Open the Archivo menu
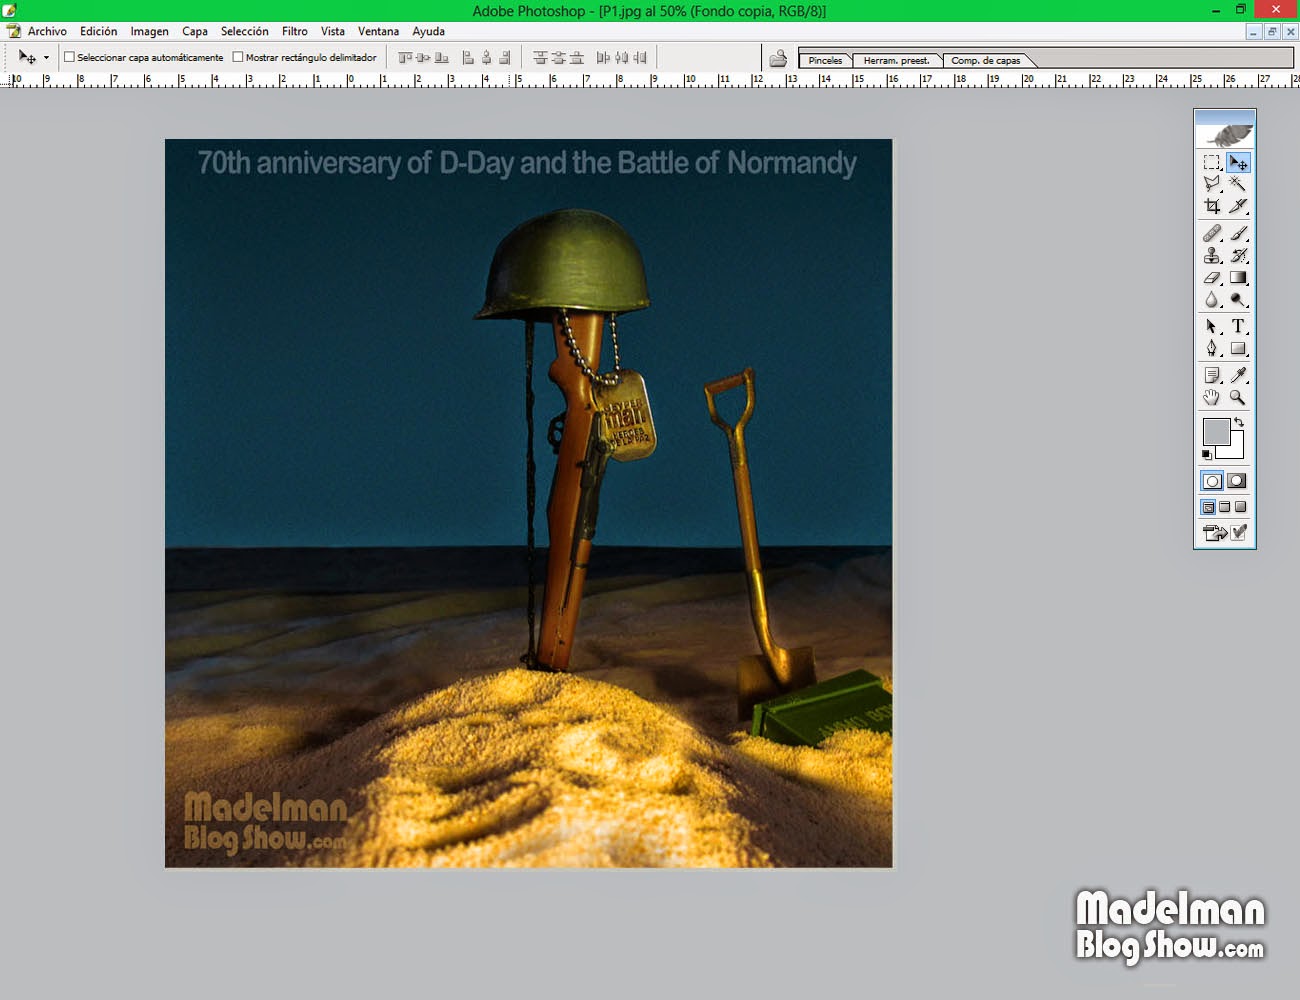Screen dimensions: 1300x1000 [x=47, y=31]
